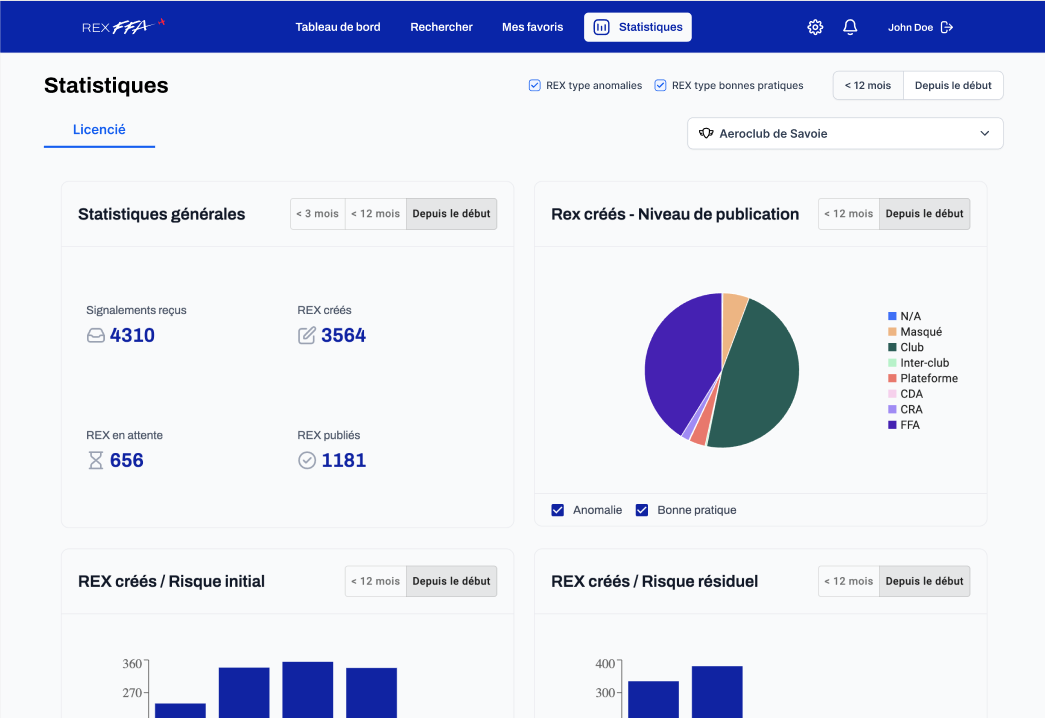
Task: Open notifications bell icon
Action: (850, 27)
